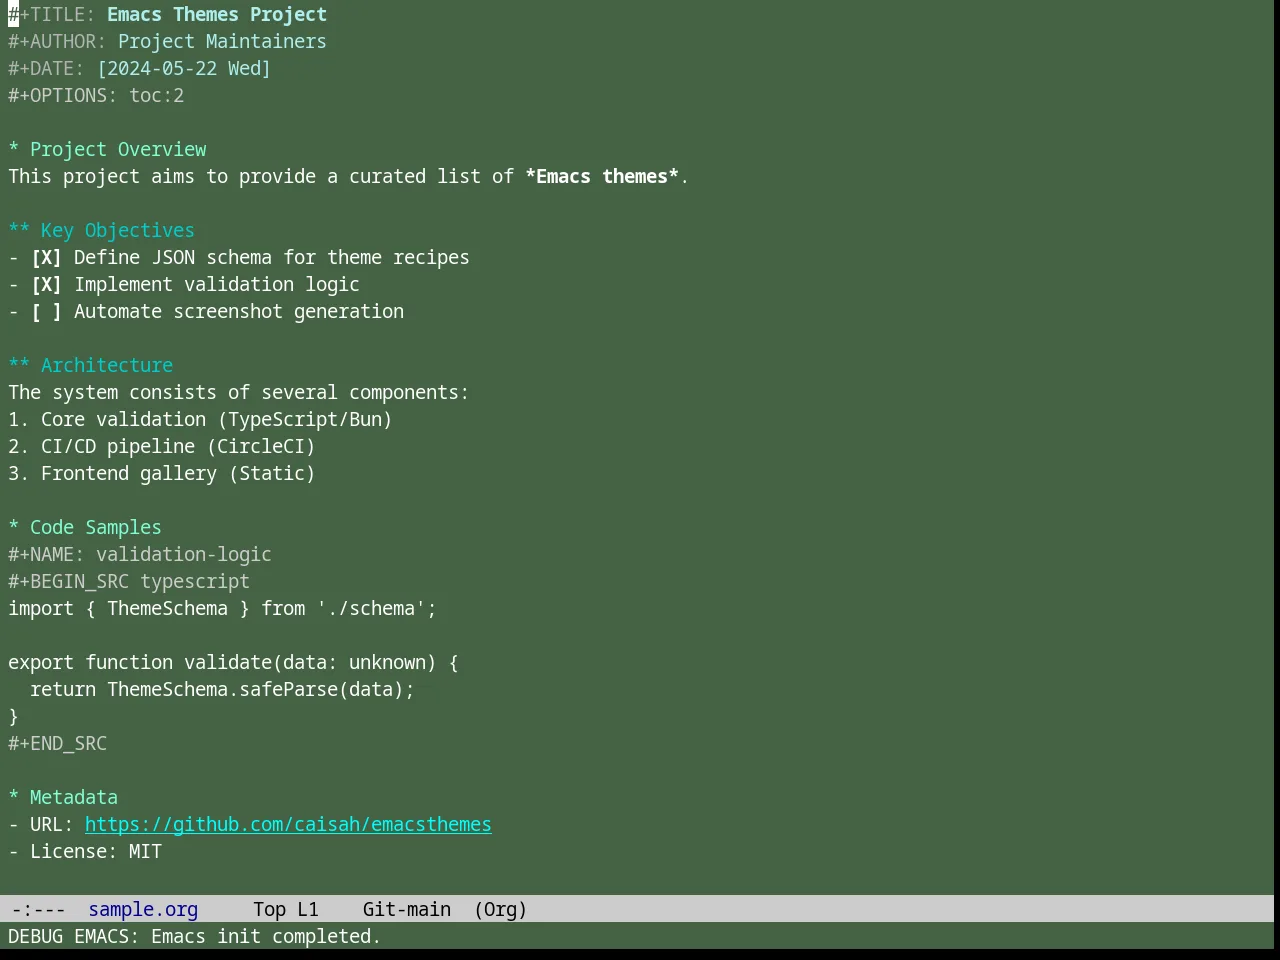This screenshot has height=960, width=1280.
Task: Click the mode line status dashes
Action: (39, 910)
